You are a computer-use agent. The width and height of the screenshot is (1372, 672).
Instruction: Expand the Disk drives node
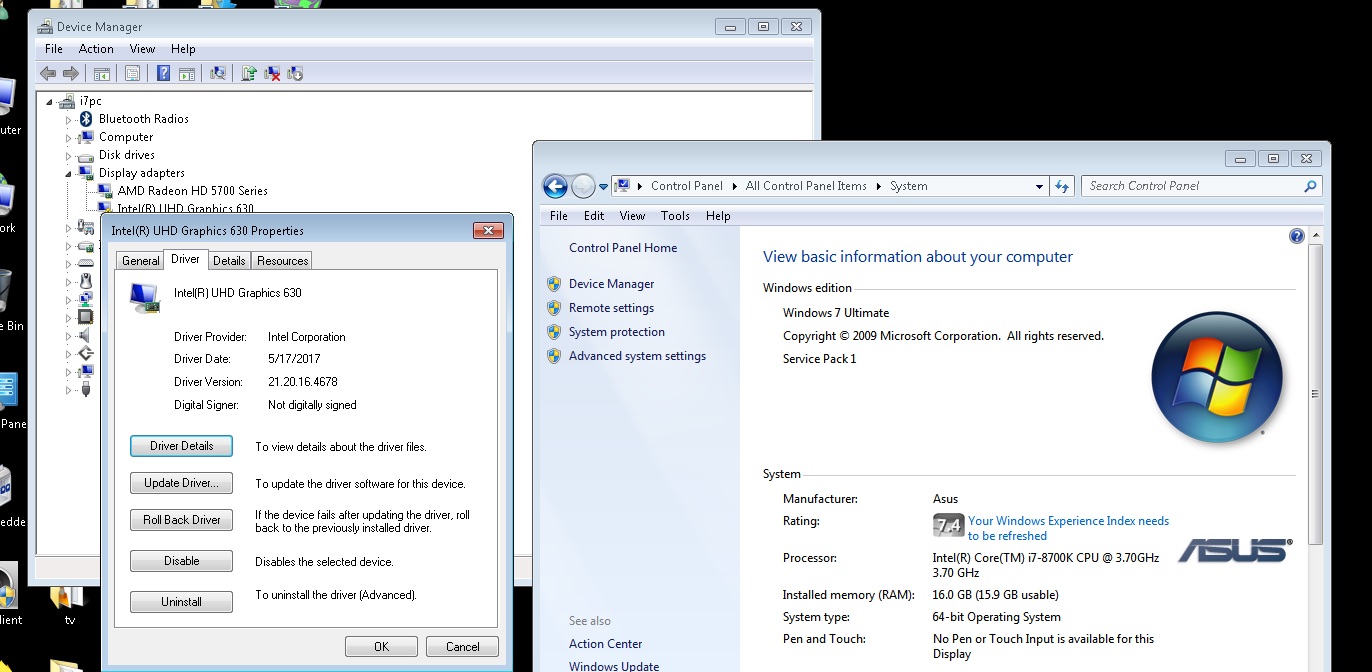[69, 155]
